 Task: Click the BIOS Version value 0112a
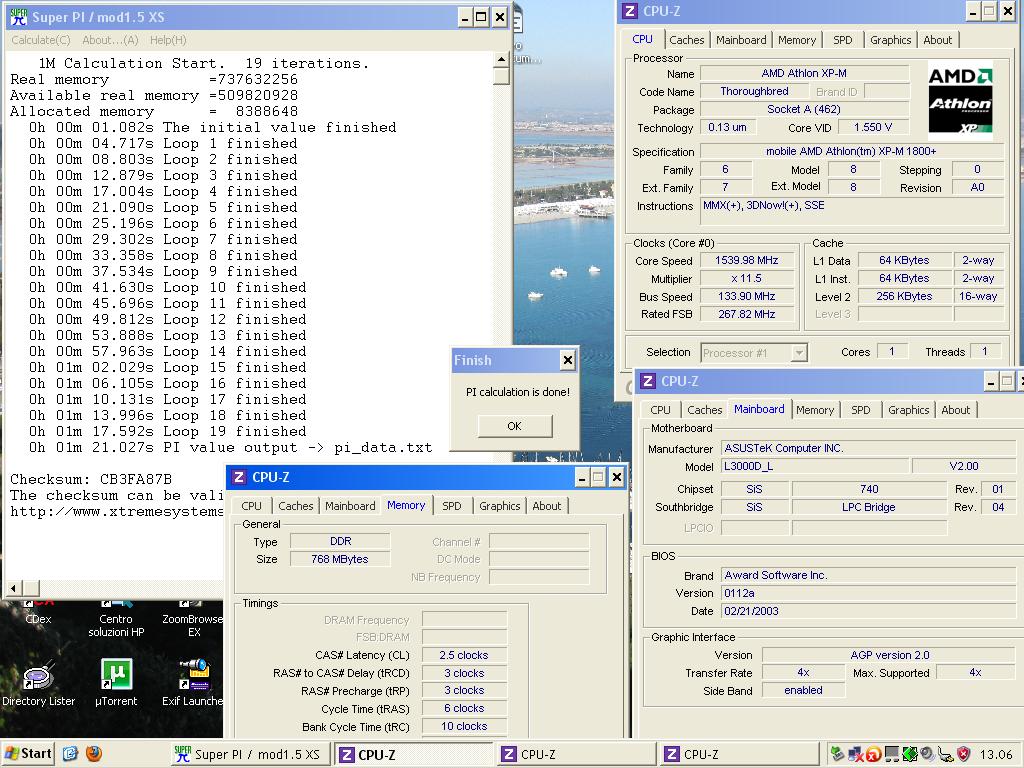pyautogui.click(x=869, y=593)
